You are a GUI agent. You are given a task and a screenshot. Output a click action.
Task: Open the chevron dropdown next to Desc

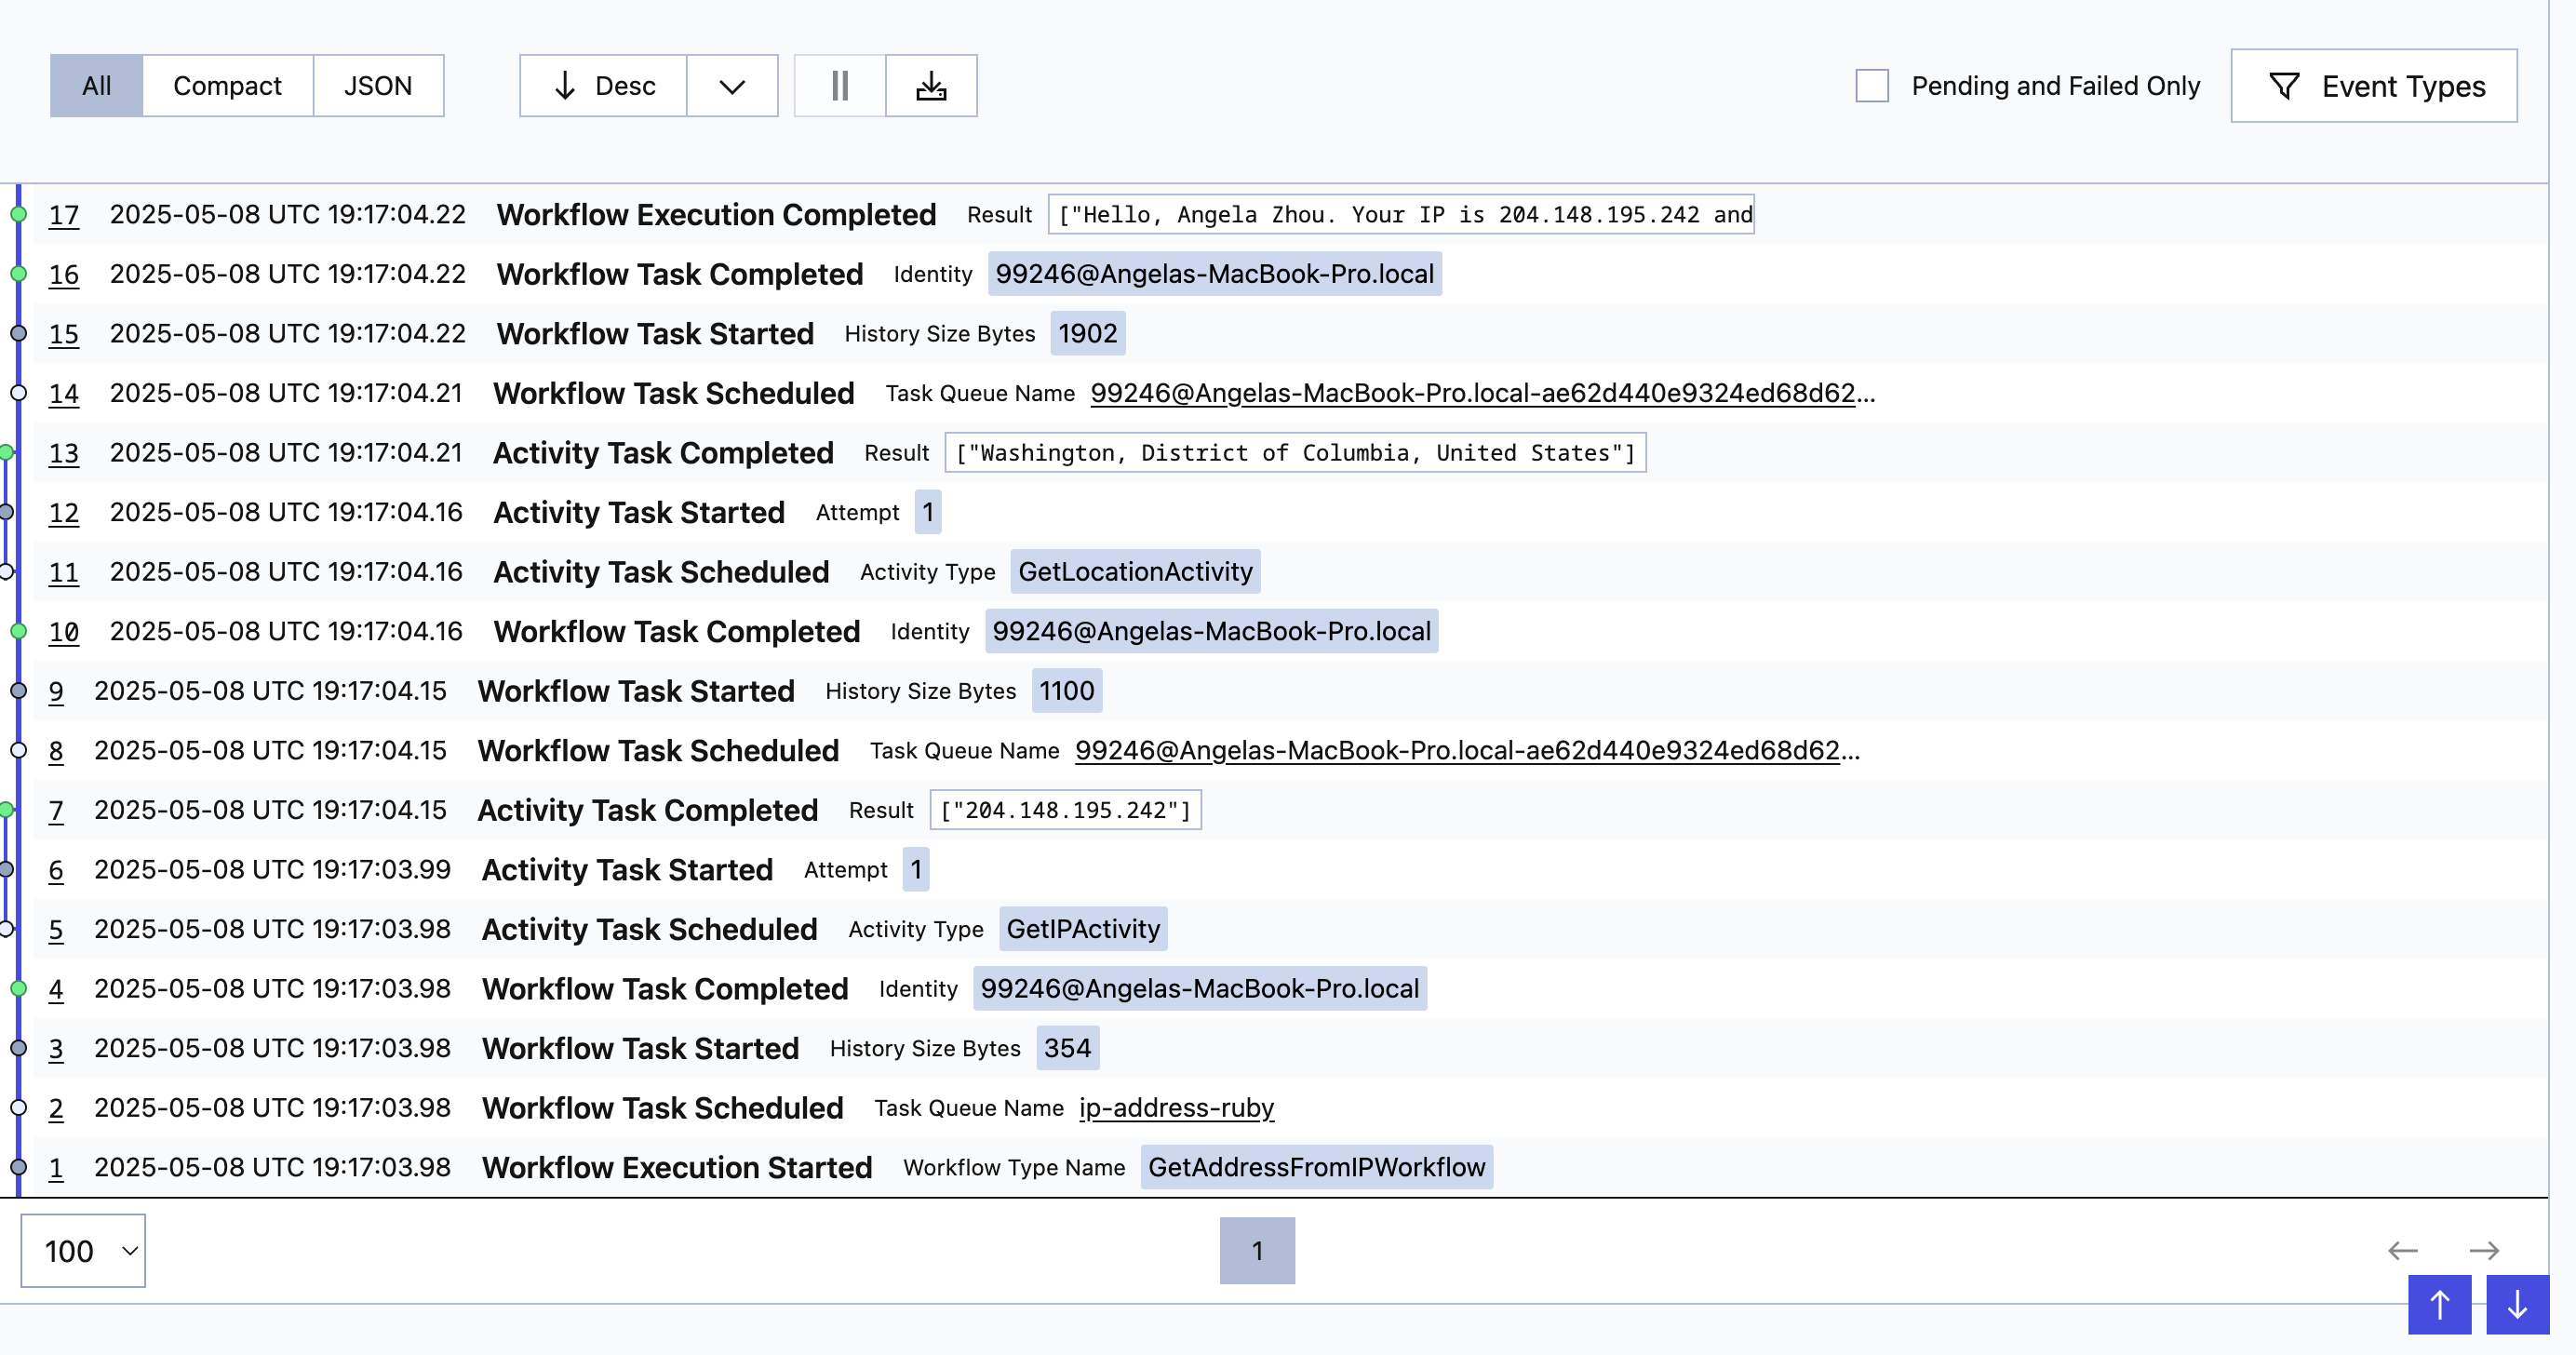(x=731, y=85)
